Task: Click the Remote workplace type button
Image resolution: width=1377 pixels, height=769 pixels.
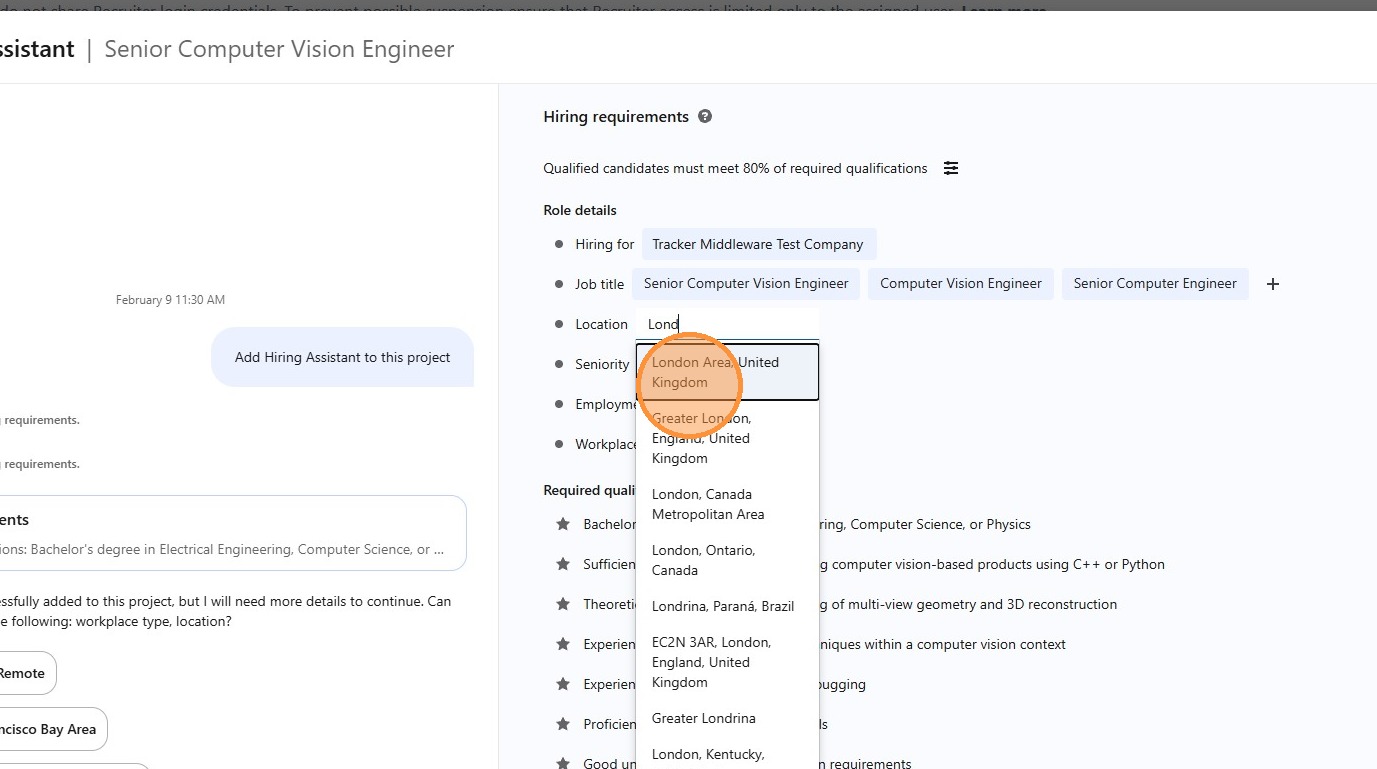Action: (x=22, y=673)
